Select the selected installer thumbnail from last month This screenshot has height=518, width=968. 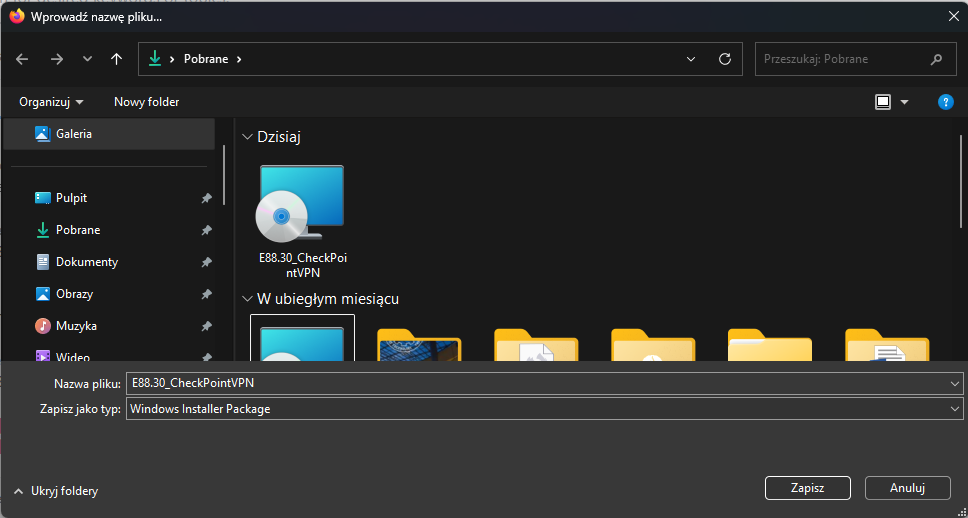[x=302, y=338]
